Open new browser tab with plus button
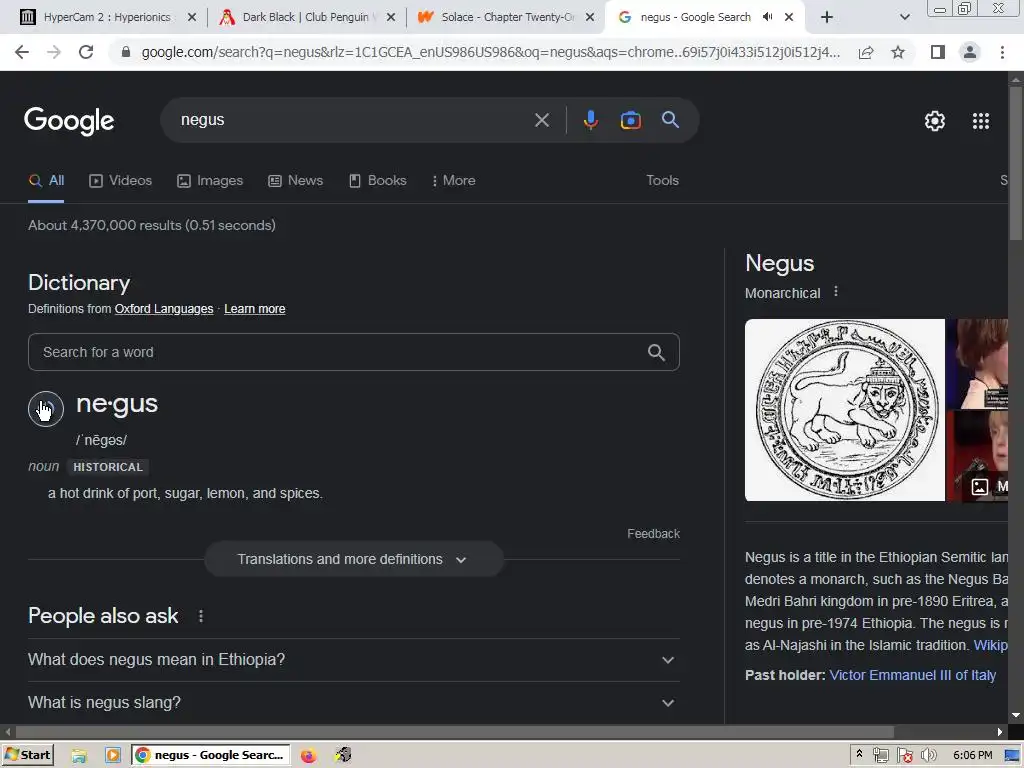The height and width of the screenshot is (768, 1024). 827,17
